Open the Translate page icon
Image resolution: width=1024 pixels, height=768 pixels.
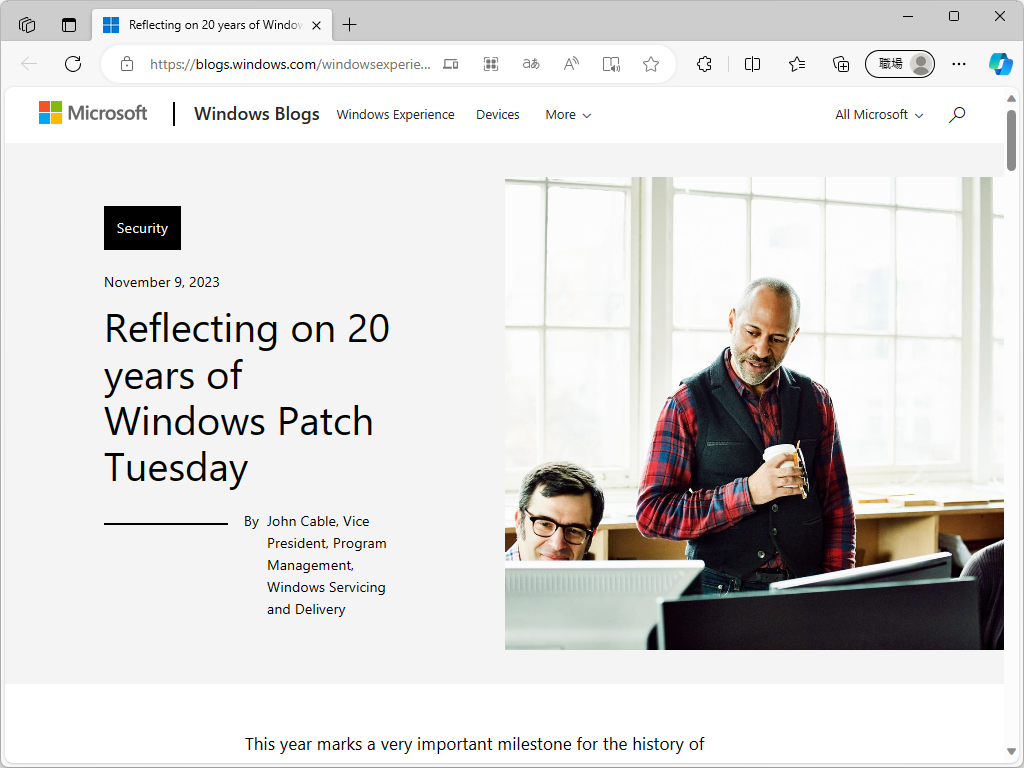530,63
